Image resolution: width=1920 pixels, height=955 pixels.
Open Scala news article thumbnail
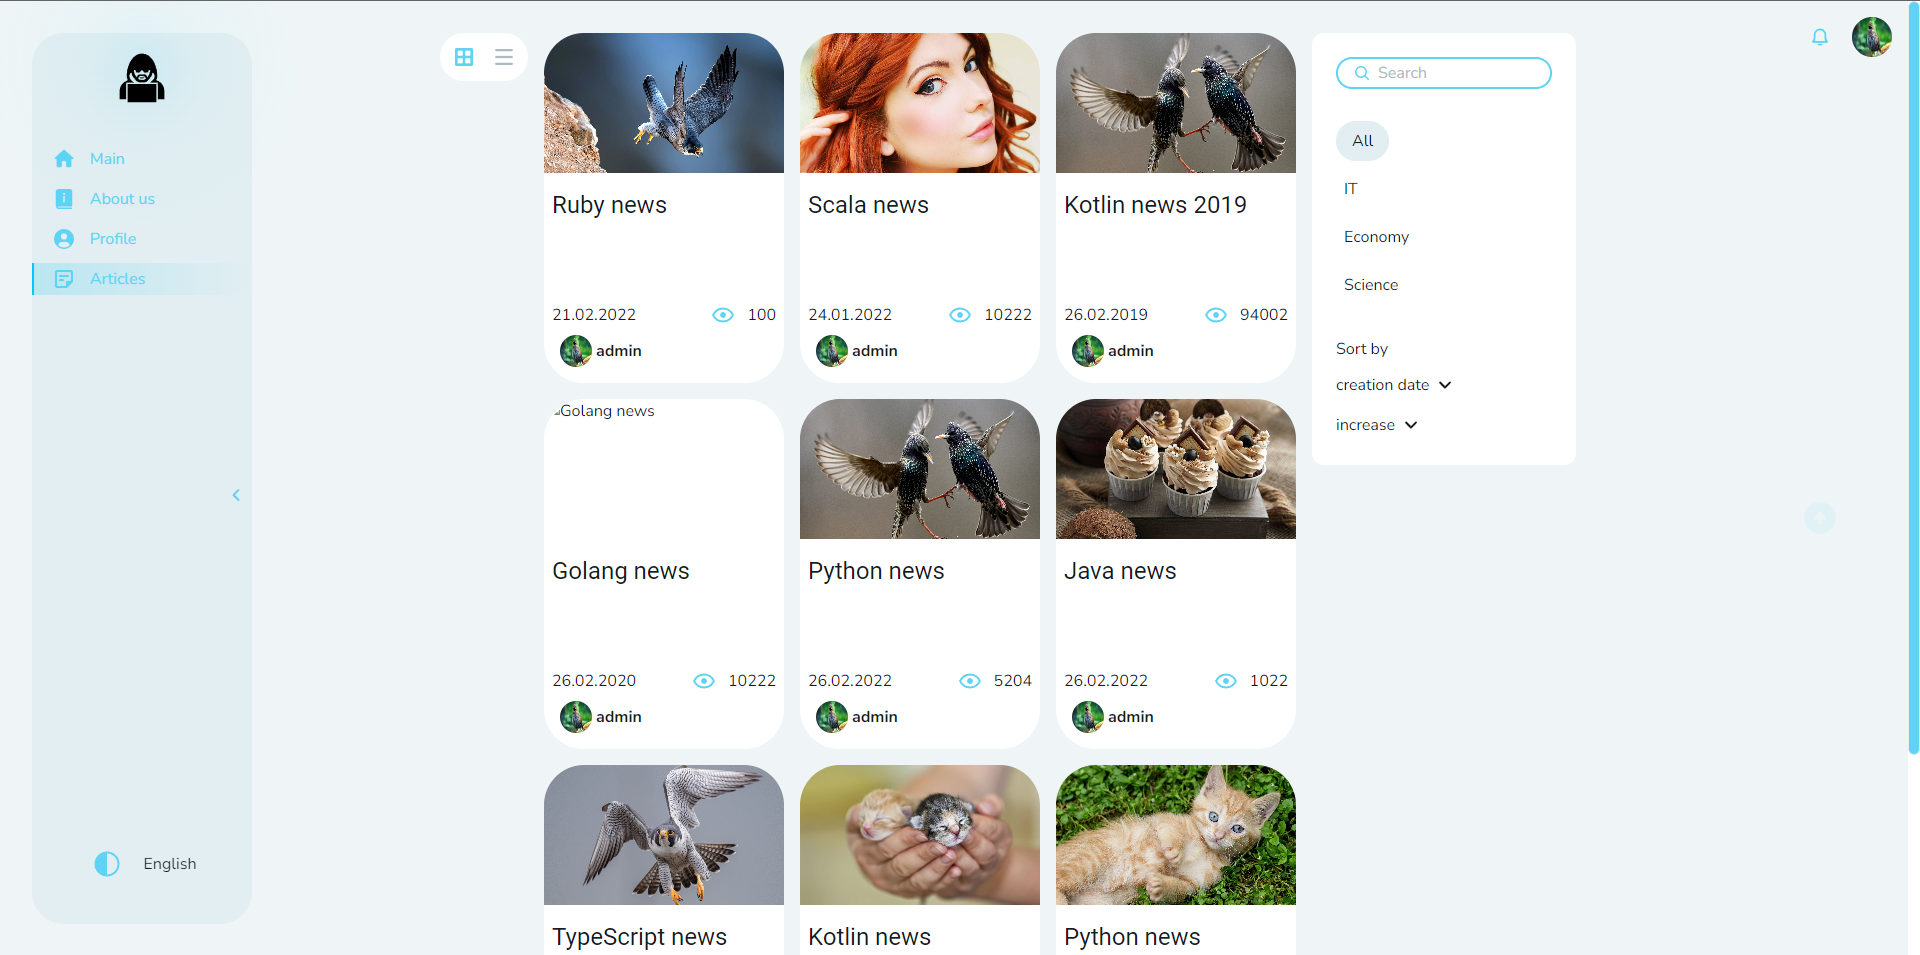click(x=920, y=103)
